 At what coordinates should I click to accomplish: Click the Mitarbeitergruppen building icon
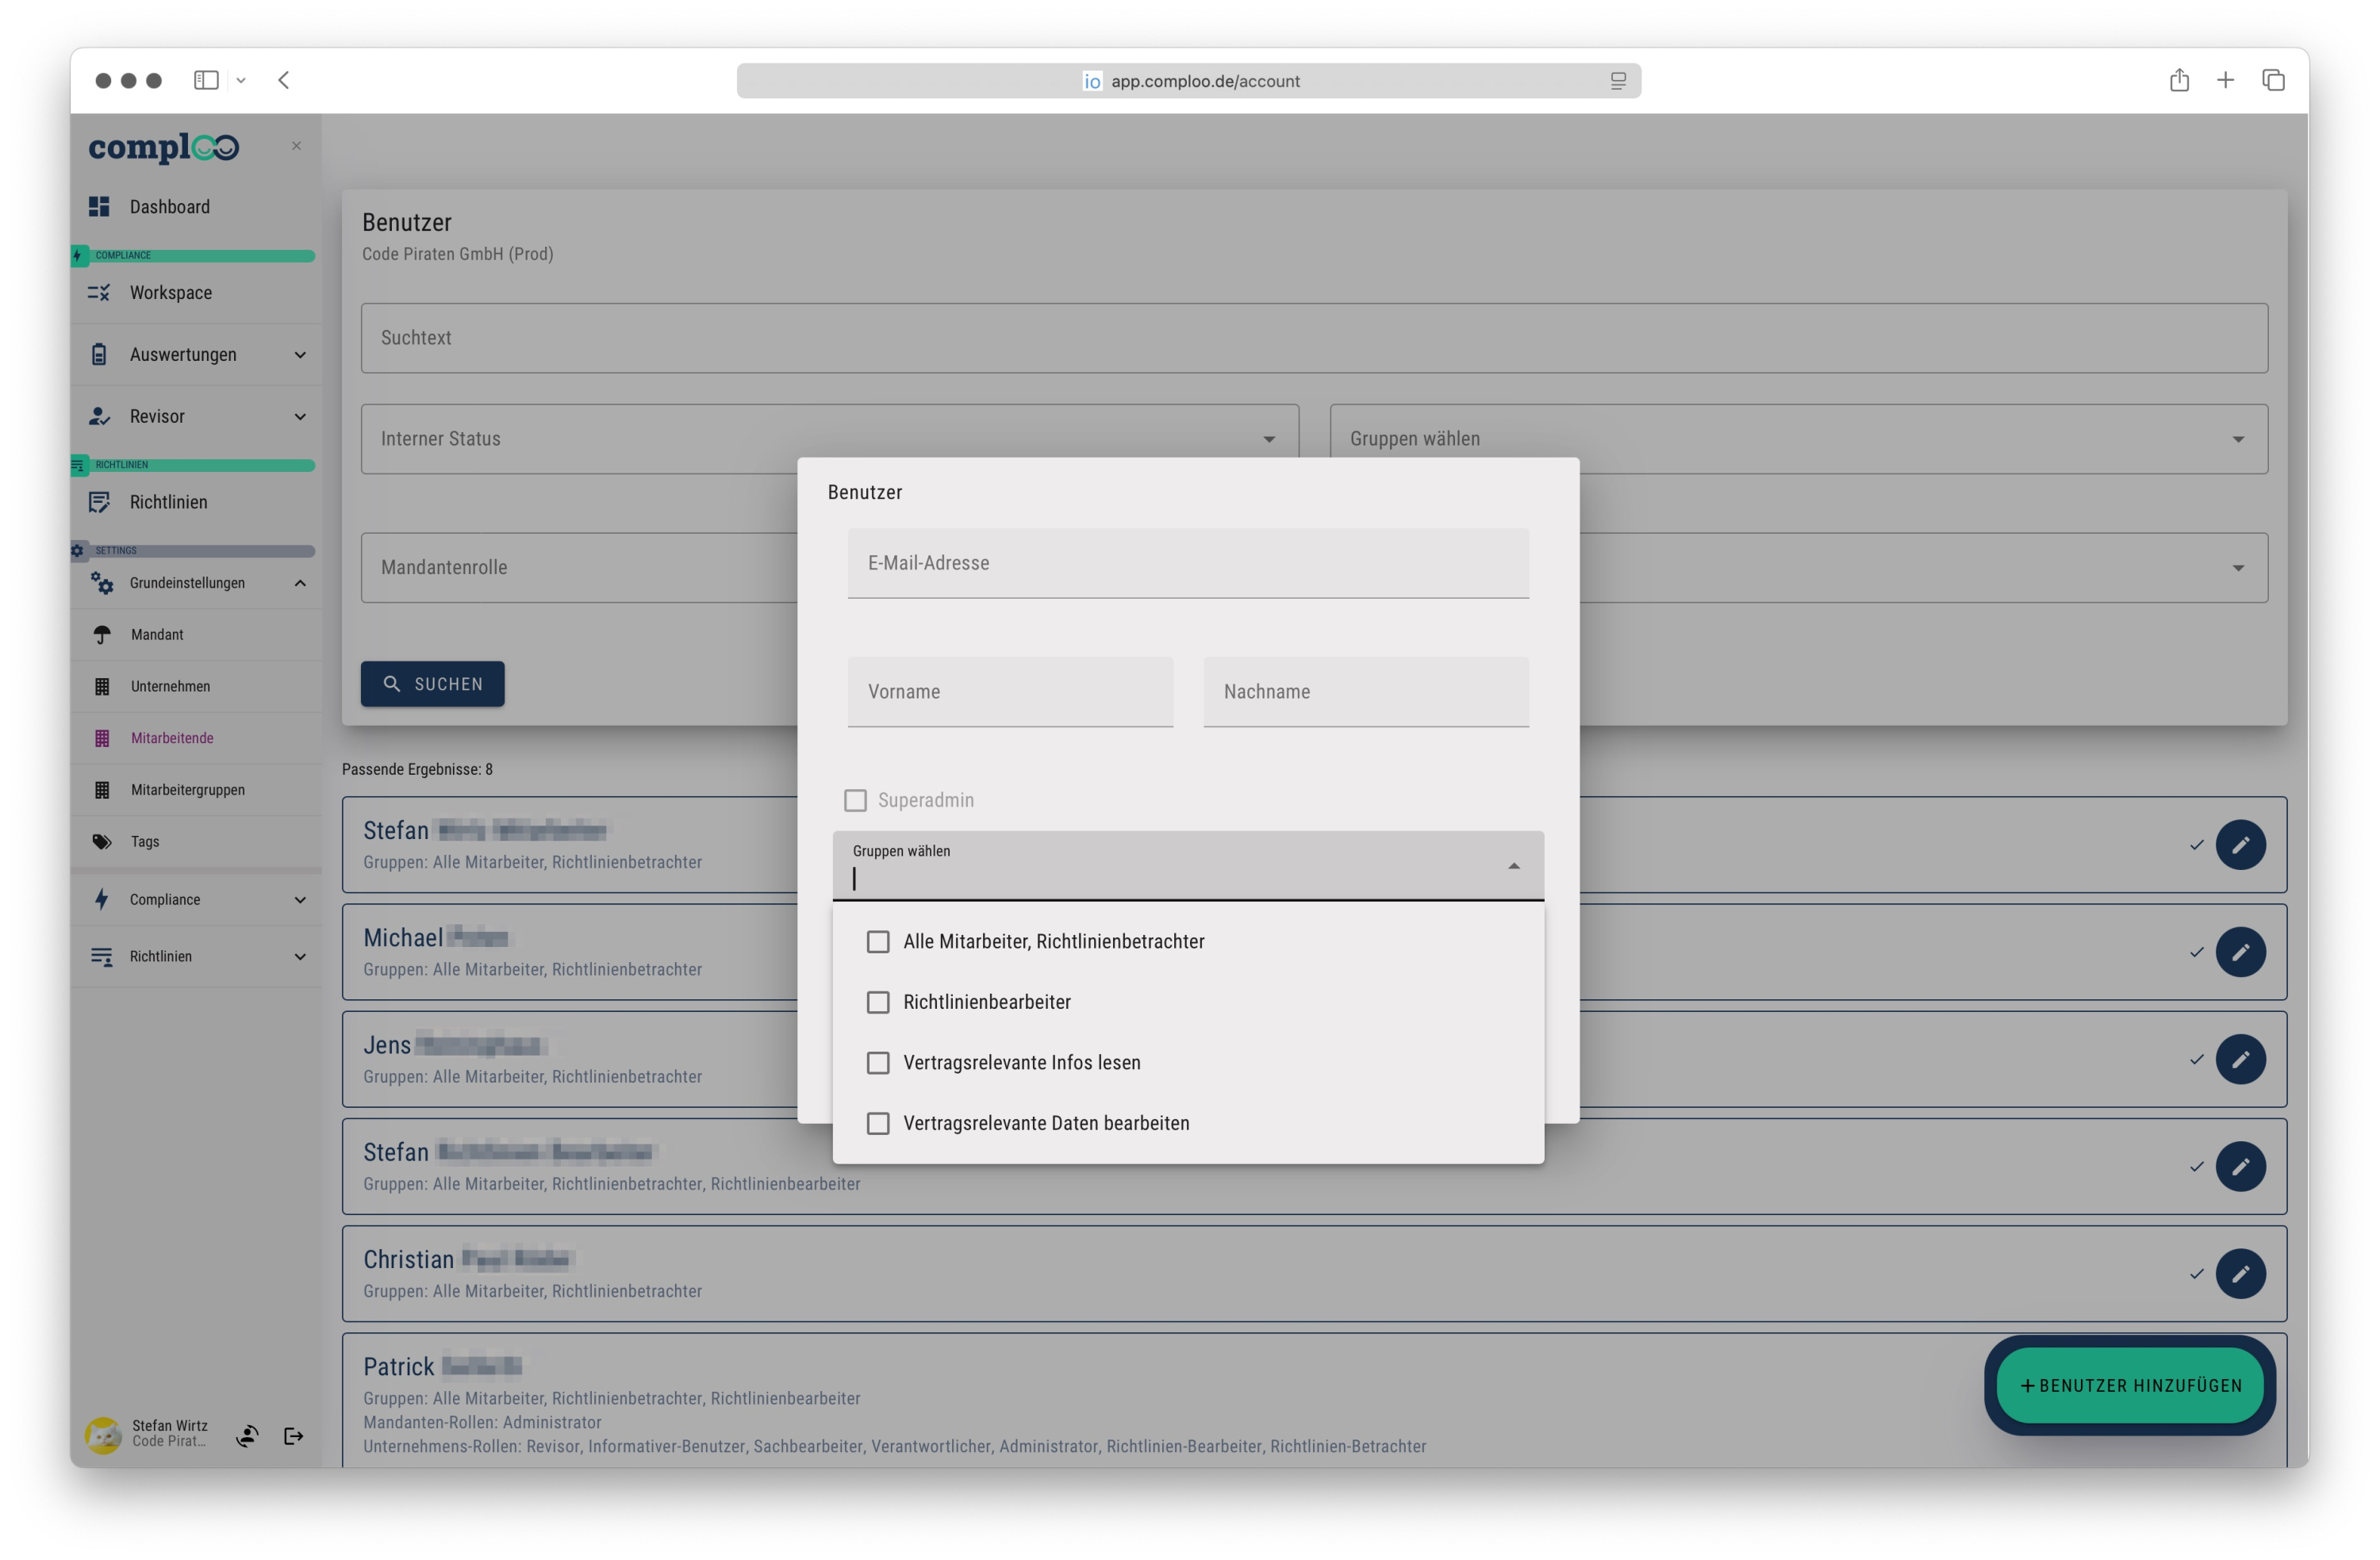click(x=102, y=790)
